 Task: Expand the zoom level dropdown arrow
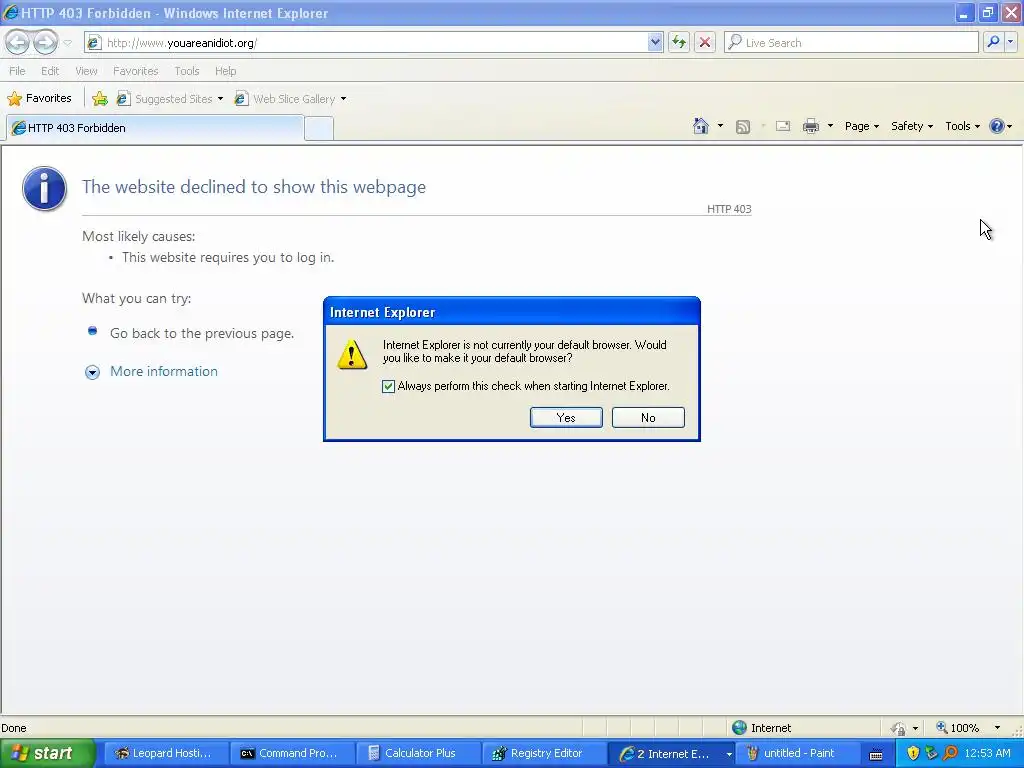point(997,728)
